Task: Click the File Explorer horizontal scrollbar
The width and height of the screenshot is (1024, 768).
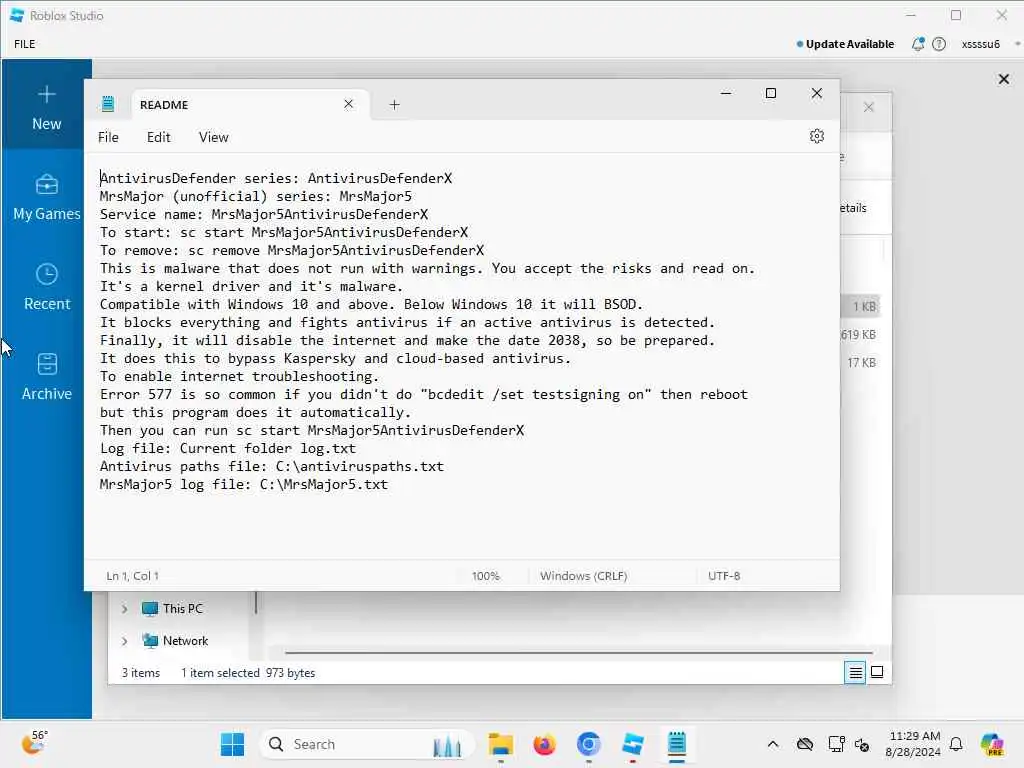Action: point(579,652)
